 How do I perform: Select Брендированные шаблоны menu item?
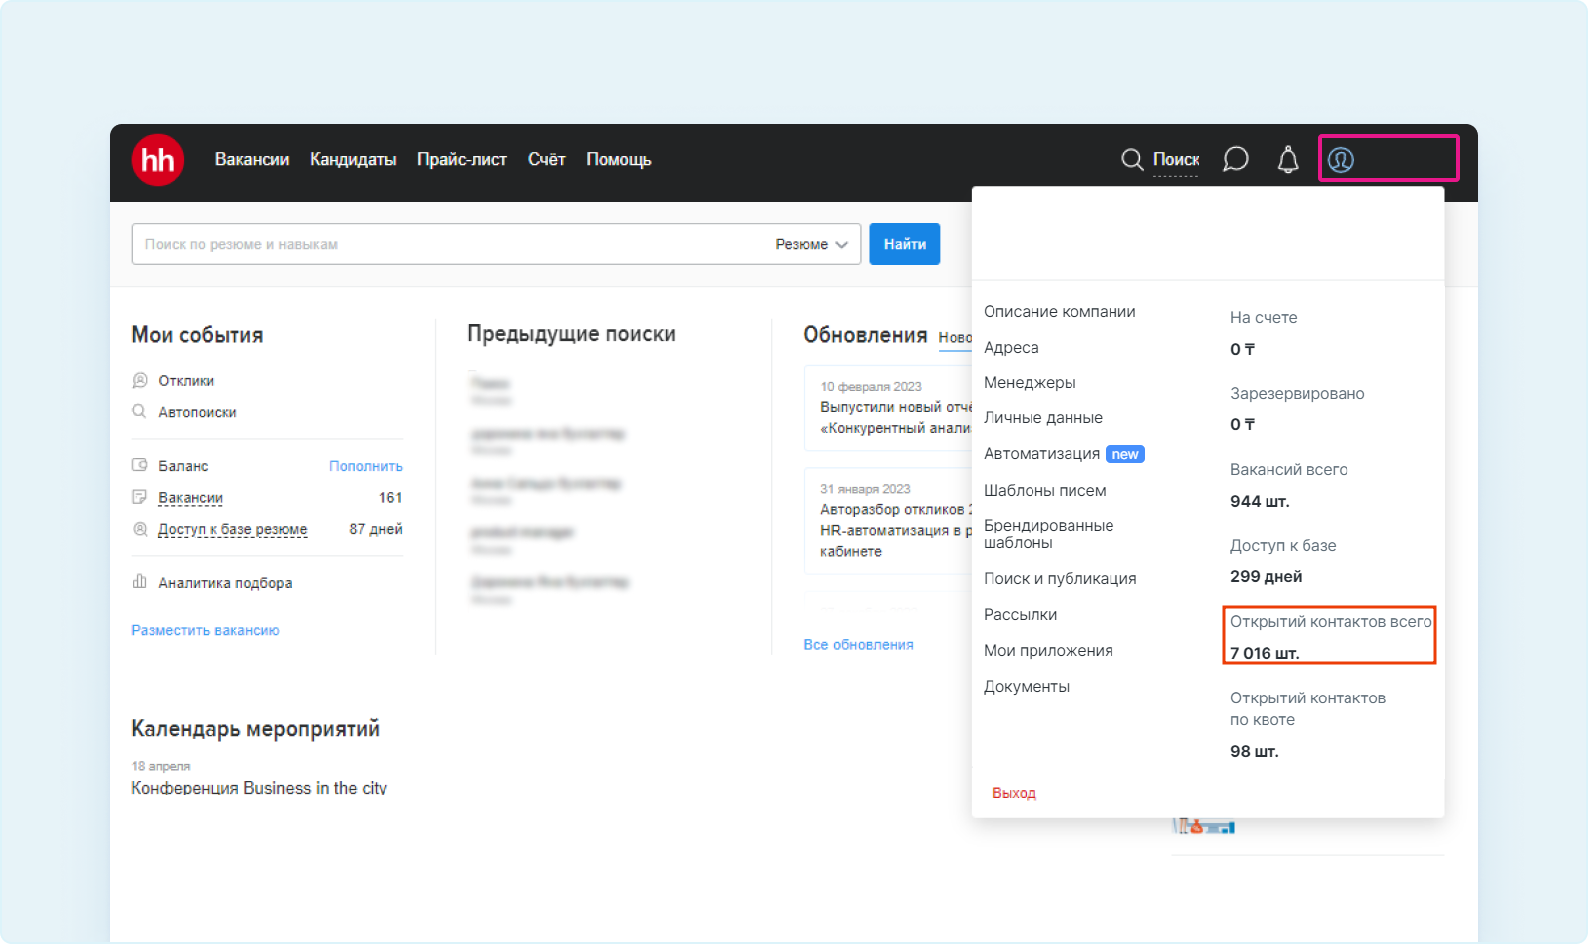point(1048,534)
